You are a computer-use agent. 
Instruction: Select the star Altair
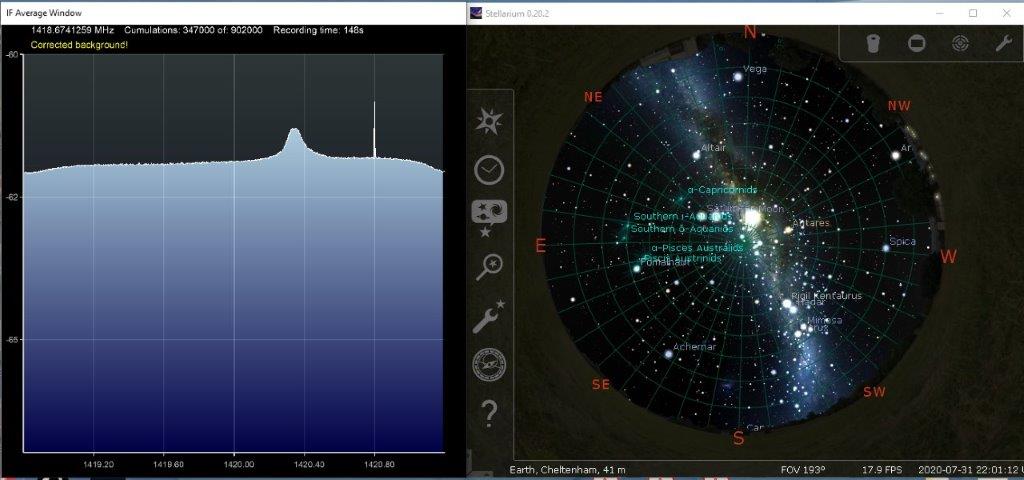pos(697,154)
